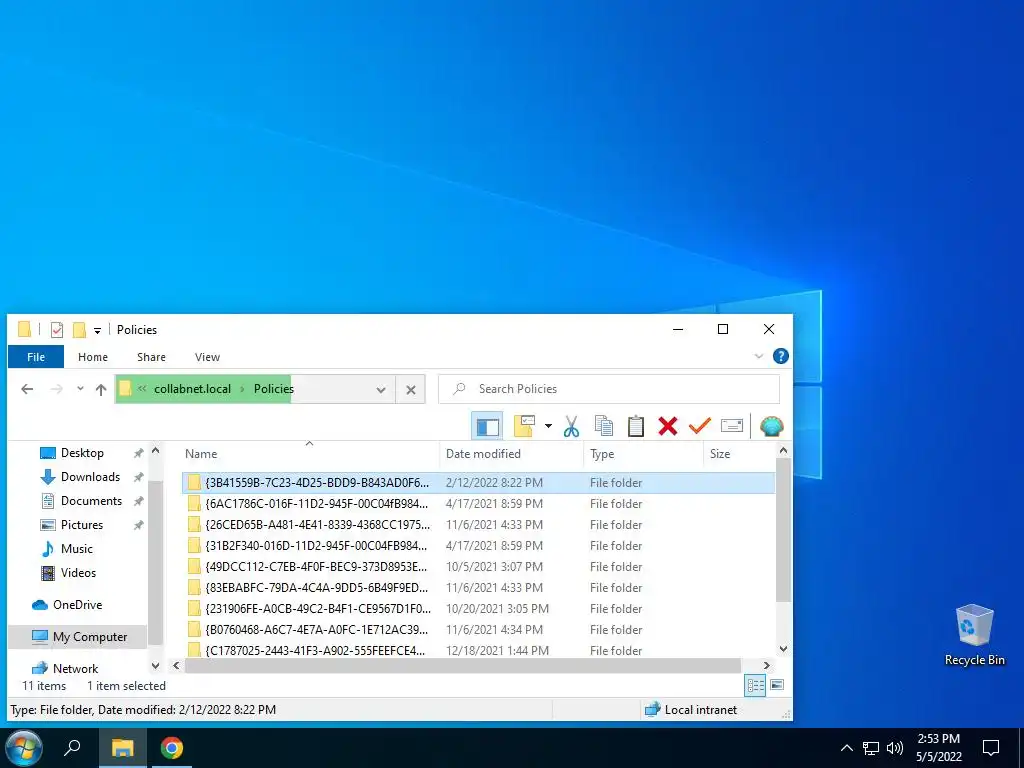Image resolution: width=1024 pixels, height=768 pixels.
Task: Show hidden system tray icons
Action: pyautogui.click(x=846, y=748)
